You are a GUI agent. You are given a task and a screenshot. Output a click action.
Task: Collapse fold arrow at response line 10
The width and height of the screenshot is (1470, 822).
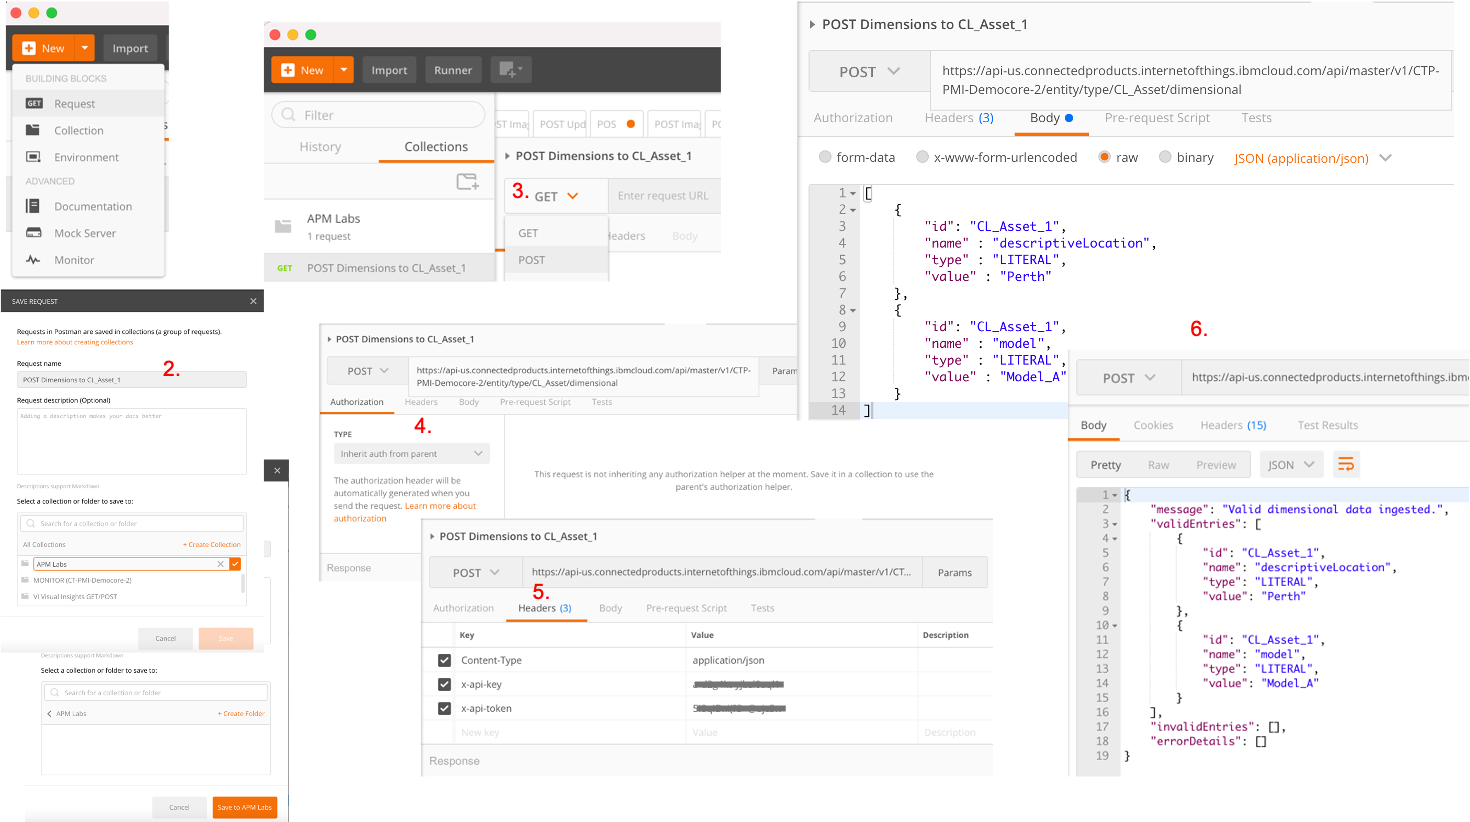pyautogui.click(x=1115, y=626)
